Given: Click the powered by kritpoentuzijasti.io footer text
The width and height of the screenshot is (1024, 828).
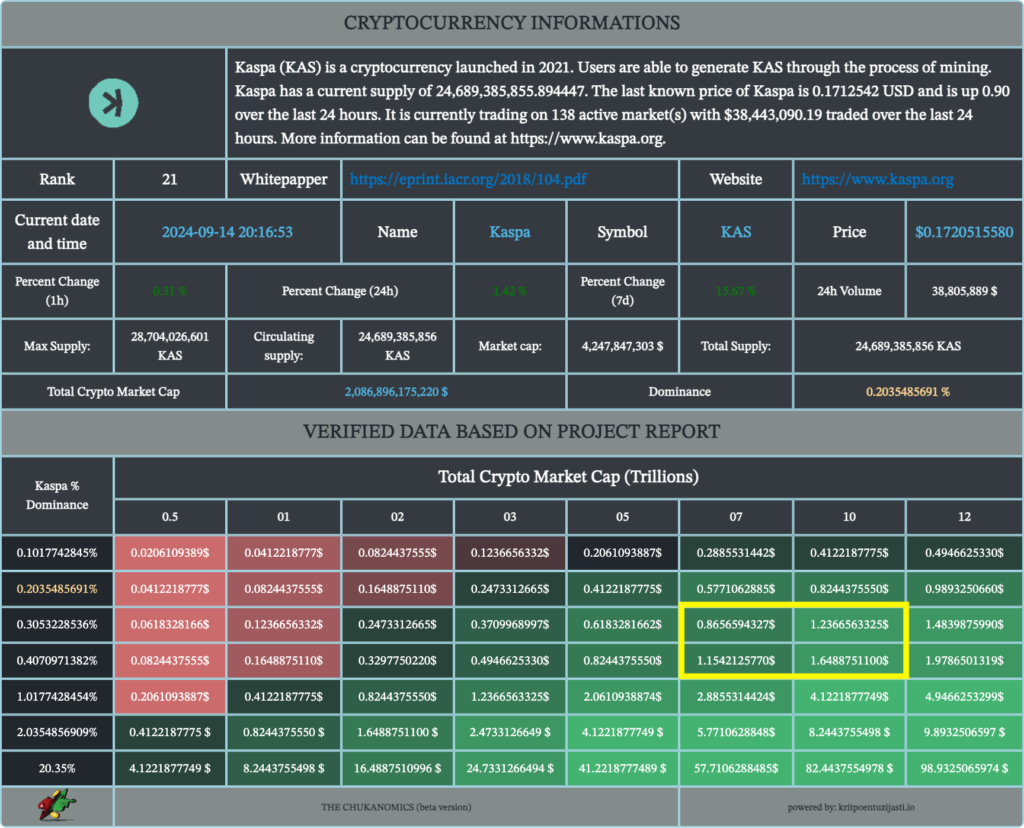Looking at the screenshot, I should [x=849, y=806].
